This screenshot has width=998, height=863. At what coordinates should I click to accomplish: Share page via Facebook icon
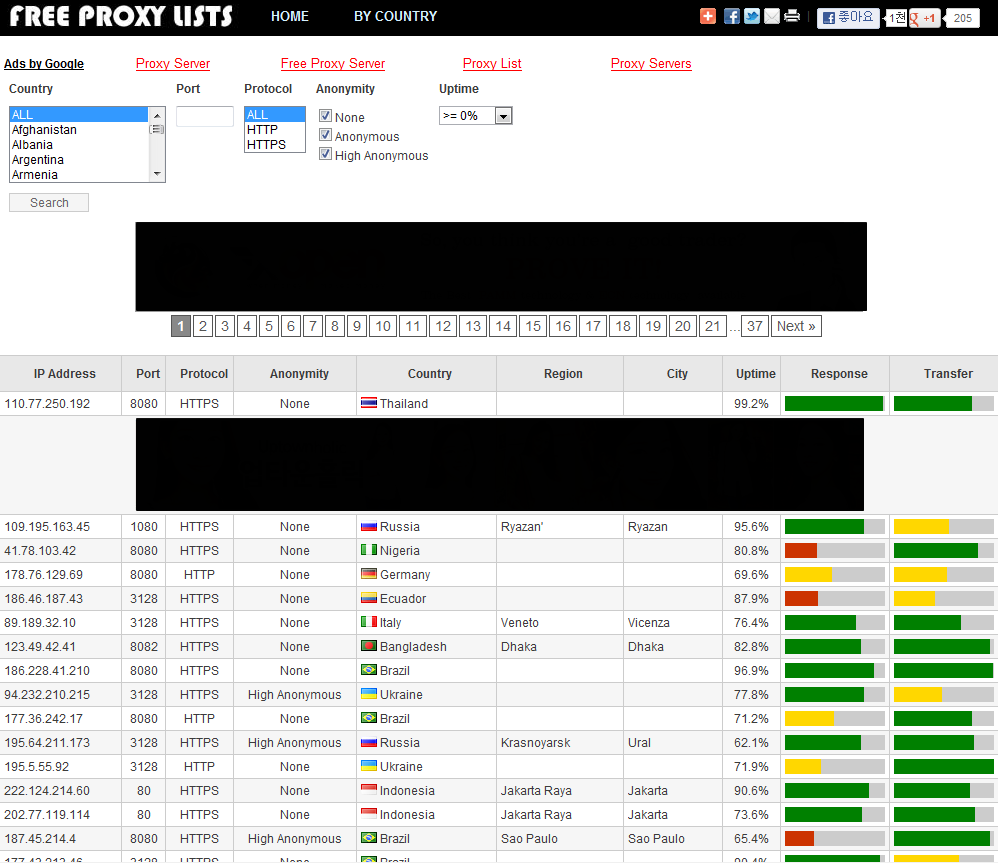pos(731,16)
